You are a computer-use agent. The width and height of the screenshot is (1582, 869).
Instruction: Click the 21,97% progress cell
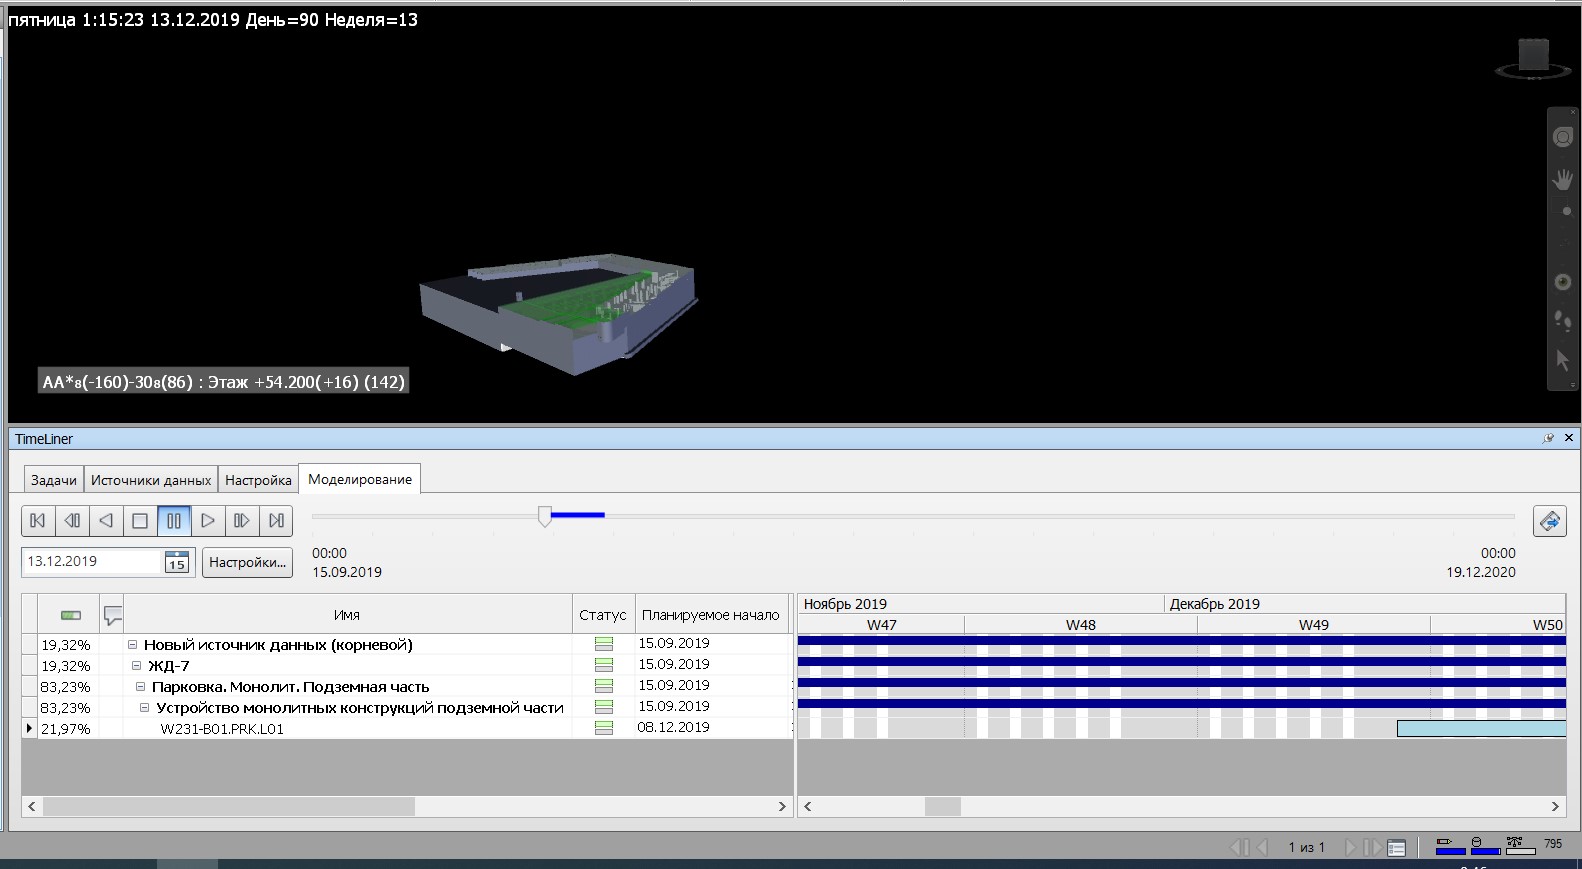pos(66,729)
